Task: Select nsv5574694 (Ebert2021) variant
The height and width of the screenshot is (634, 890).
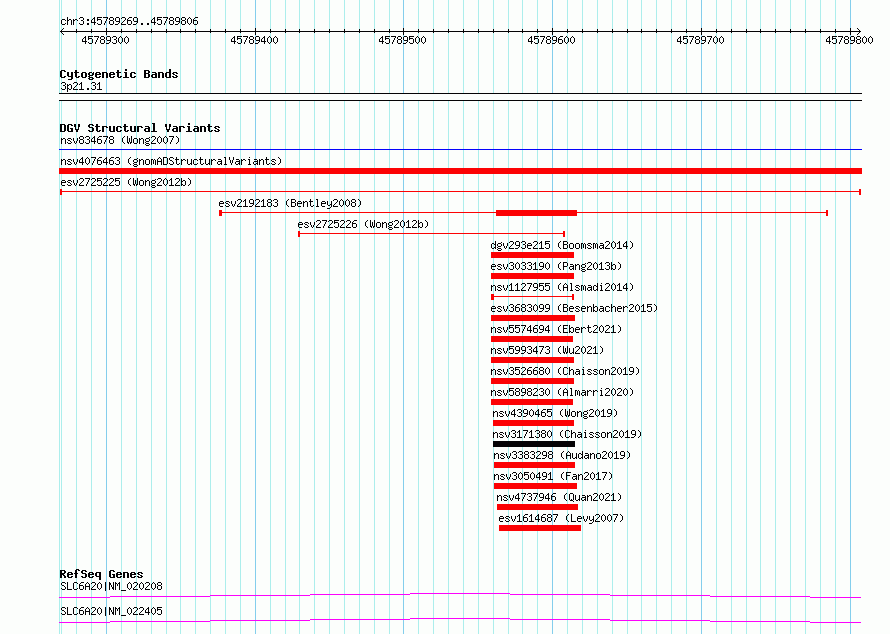Action: (x=556, y=329)
